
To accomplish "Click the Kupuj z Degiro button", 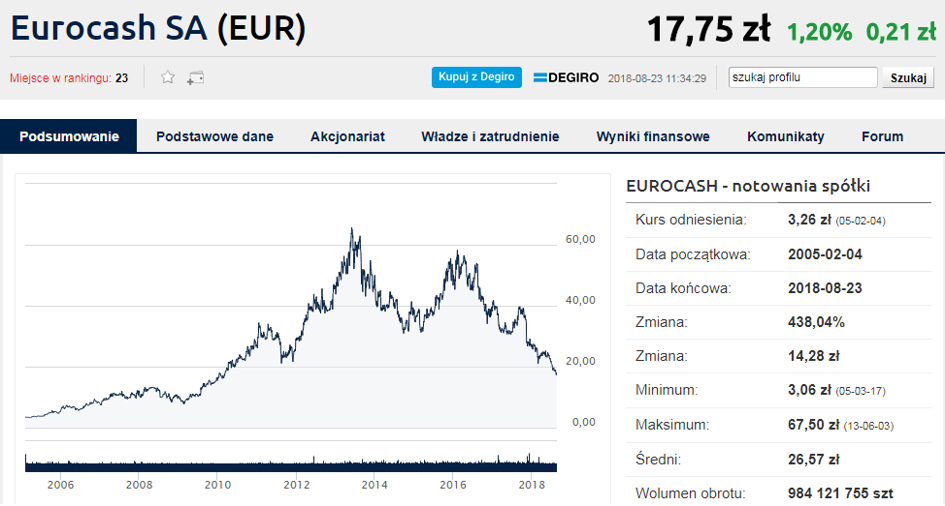I will coord(476,77).
